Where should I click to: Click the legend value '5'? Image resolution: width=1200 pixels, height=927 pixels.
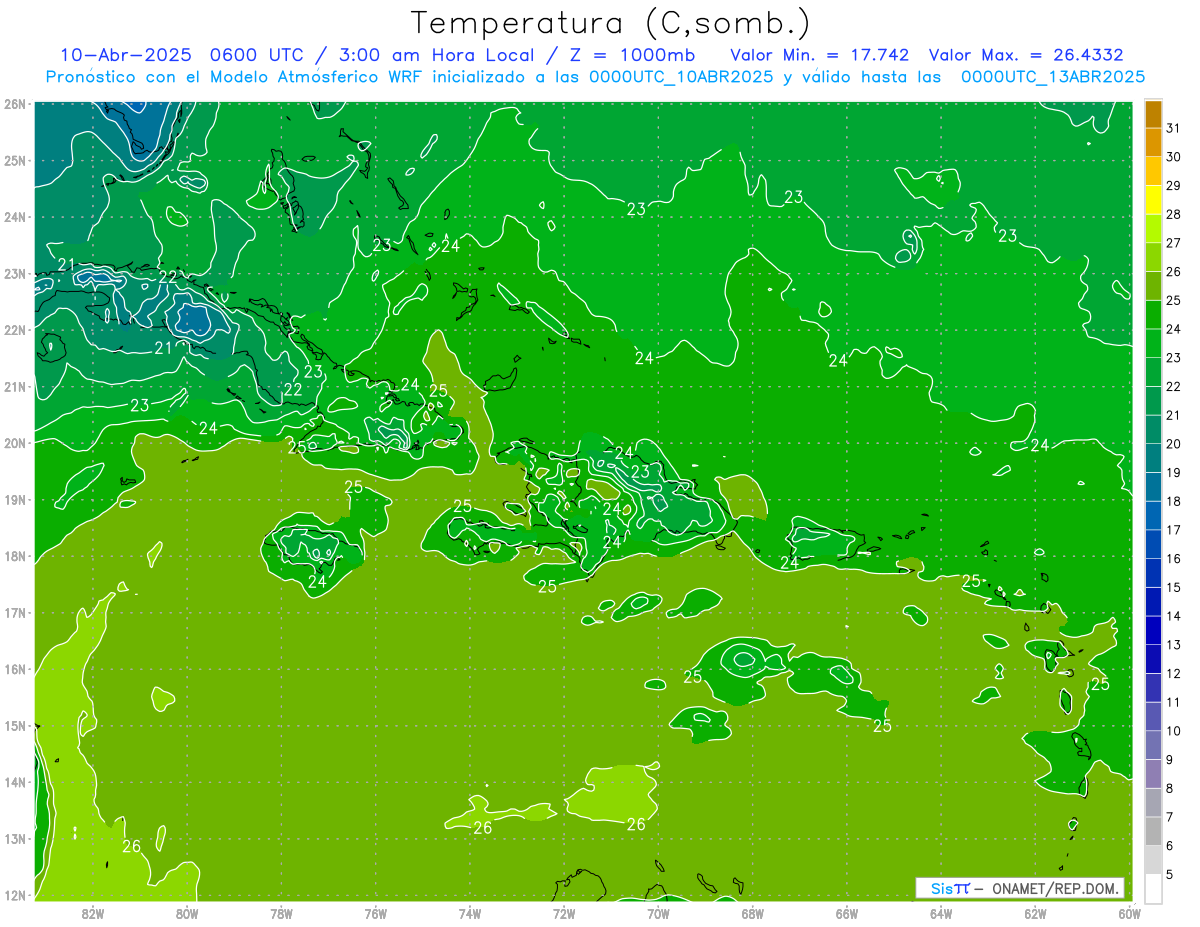pyautogui.click(x=1170, y=875)
